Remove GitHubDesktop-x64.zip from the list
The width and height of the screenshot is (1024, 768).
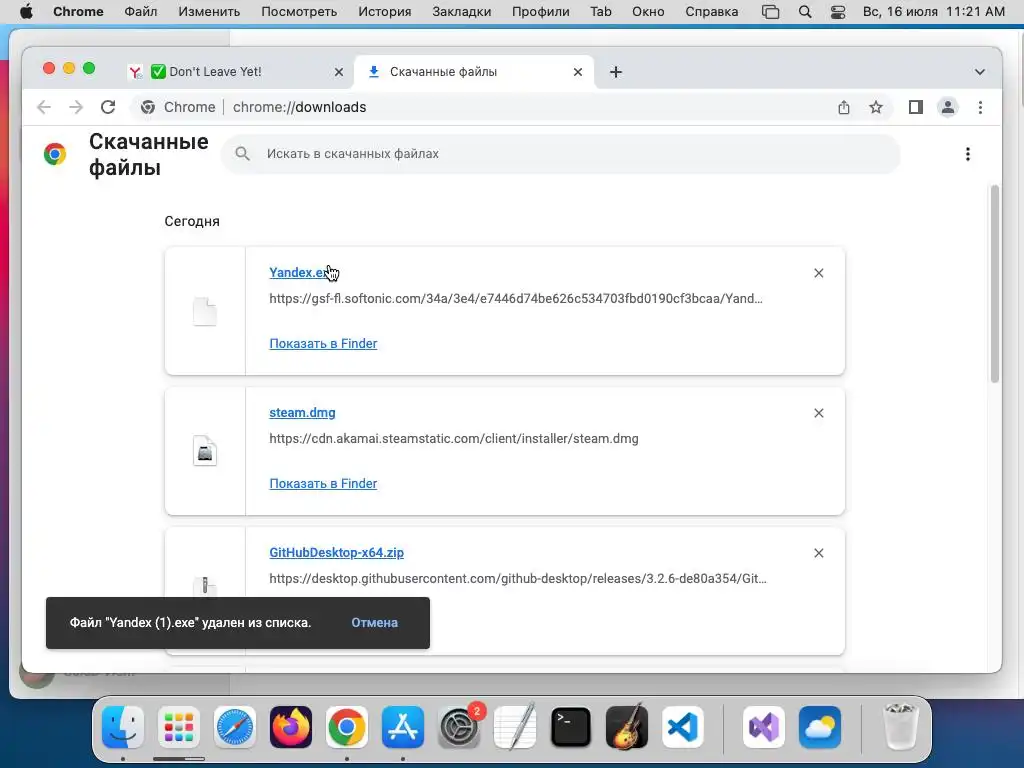[x=819, y=553]
